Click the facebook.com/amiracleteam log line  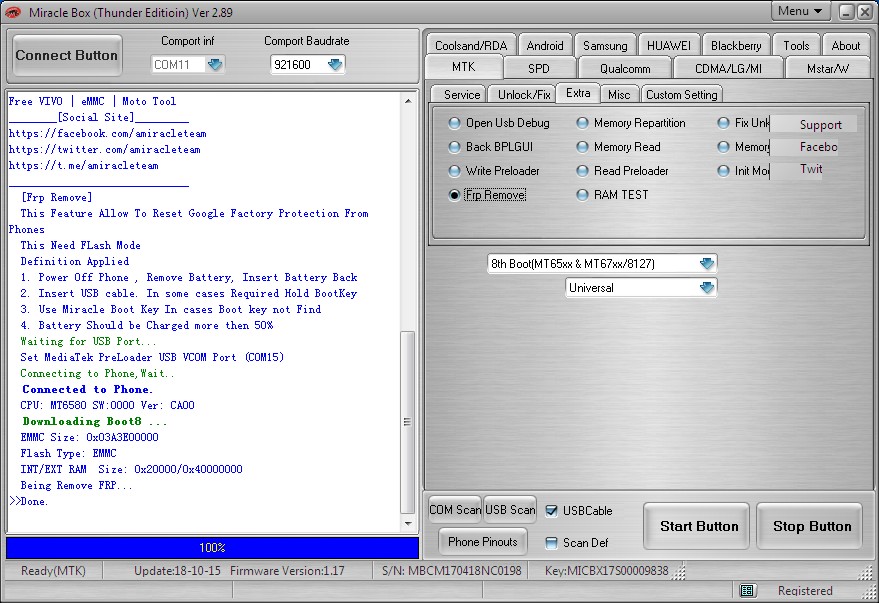(108, 133)
